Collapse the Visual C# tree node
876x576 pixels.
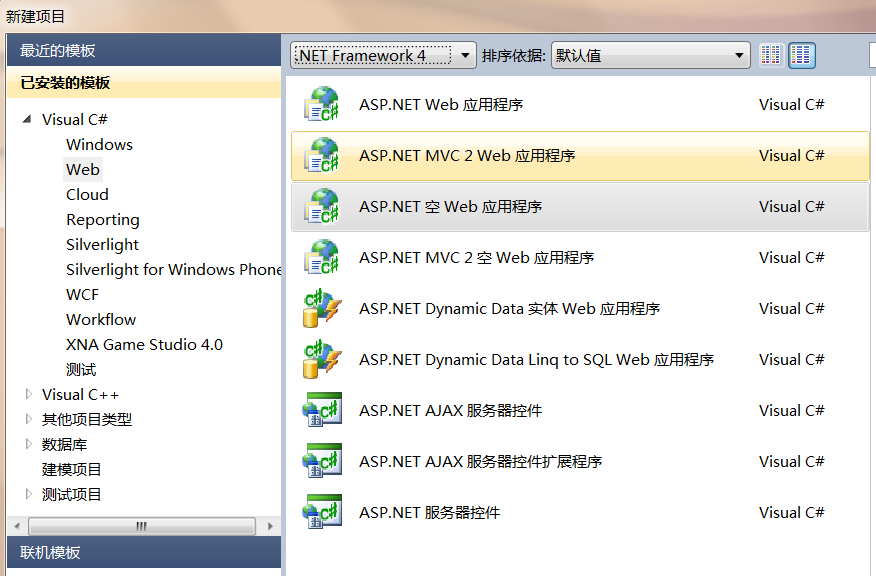pyautogui.click(x=27, y=119)
